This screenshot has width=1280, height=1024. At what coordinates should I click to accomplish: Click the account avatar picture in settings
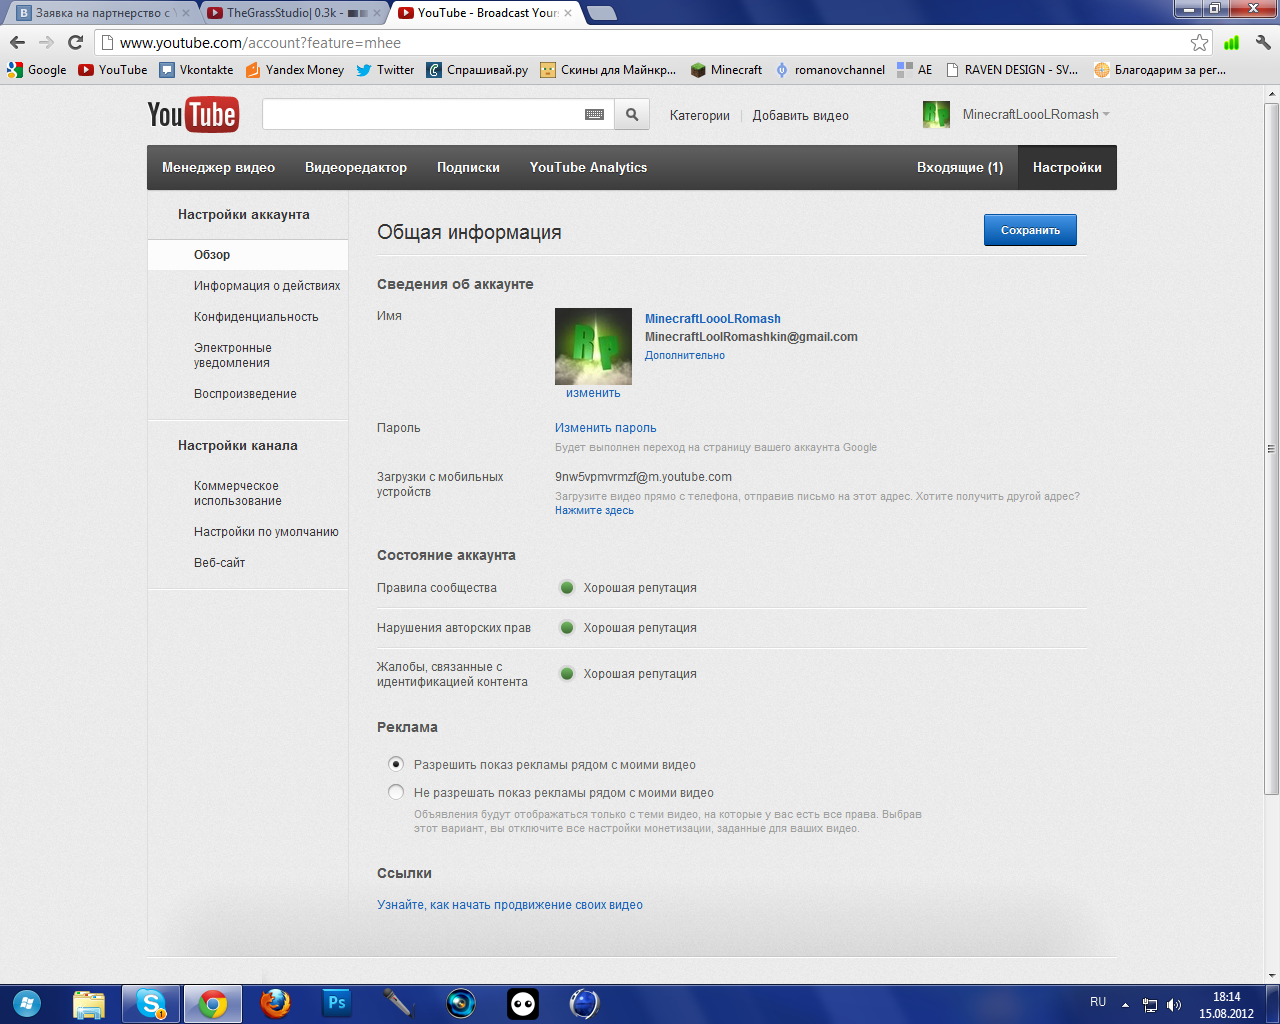tap(593, 346)
